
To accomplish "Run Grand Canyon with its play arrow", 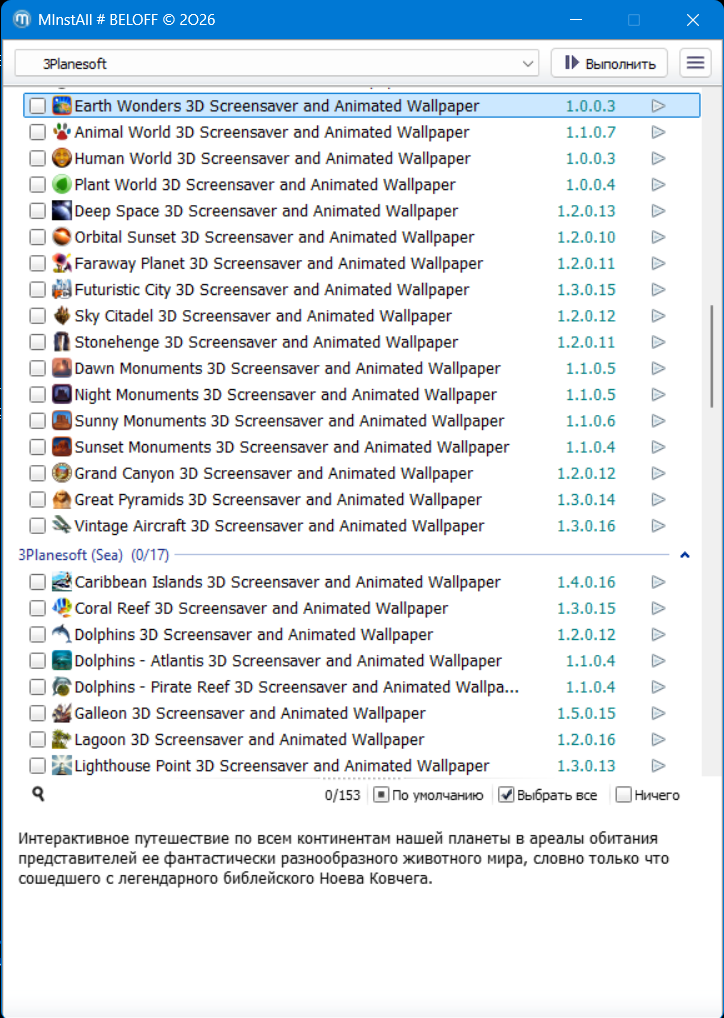I will 658,473.
